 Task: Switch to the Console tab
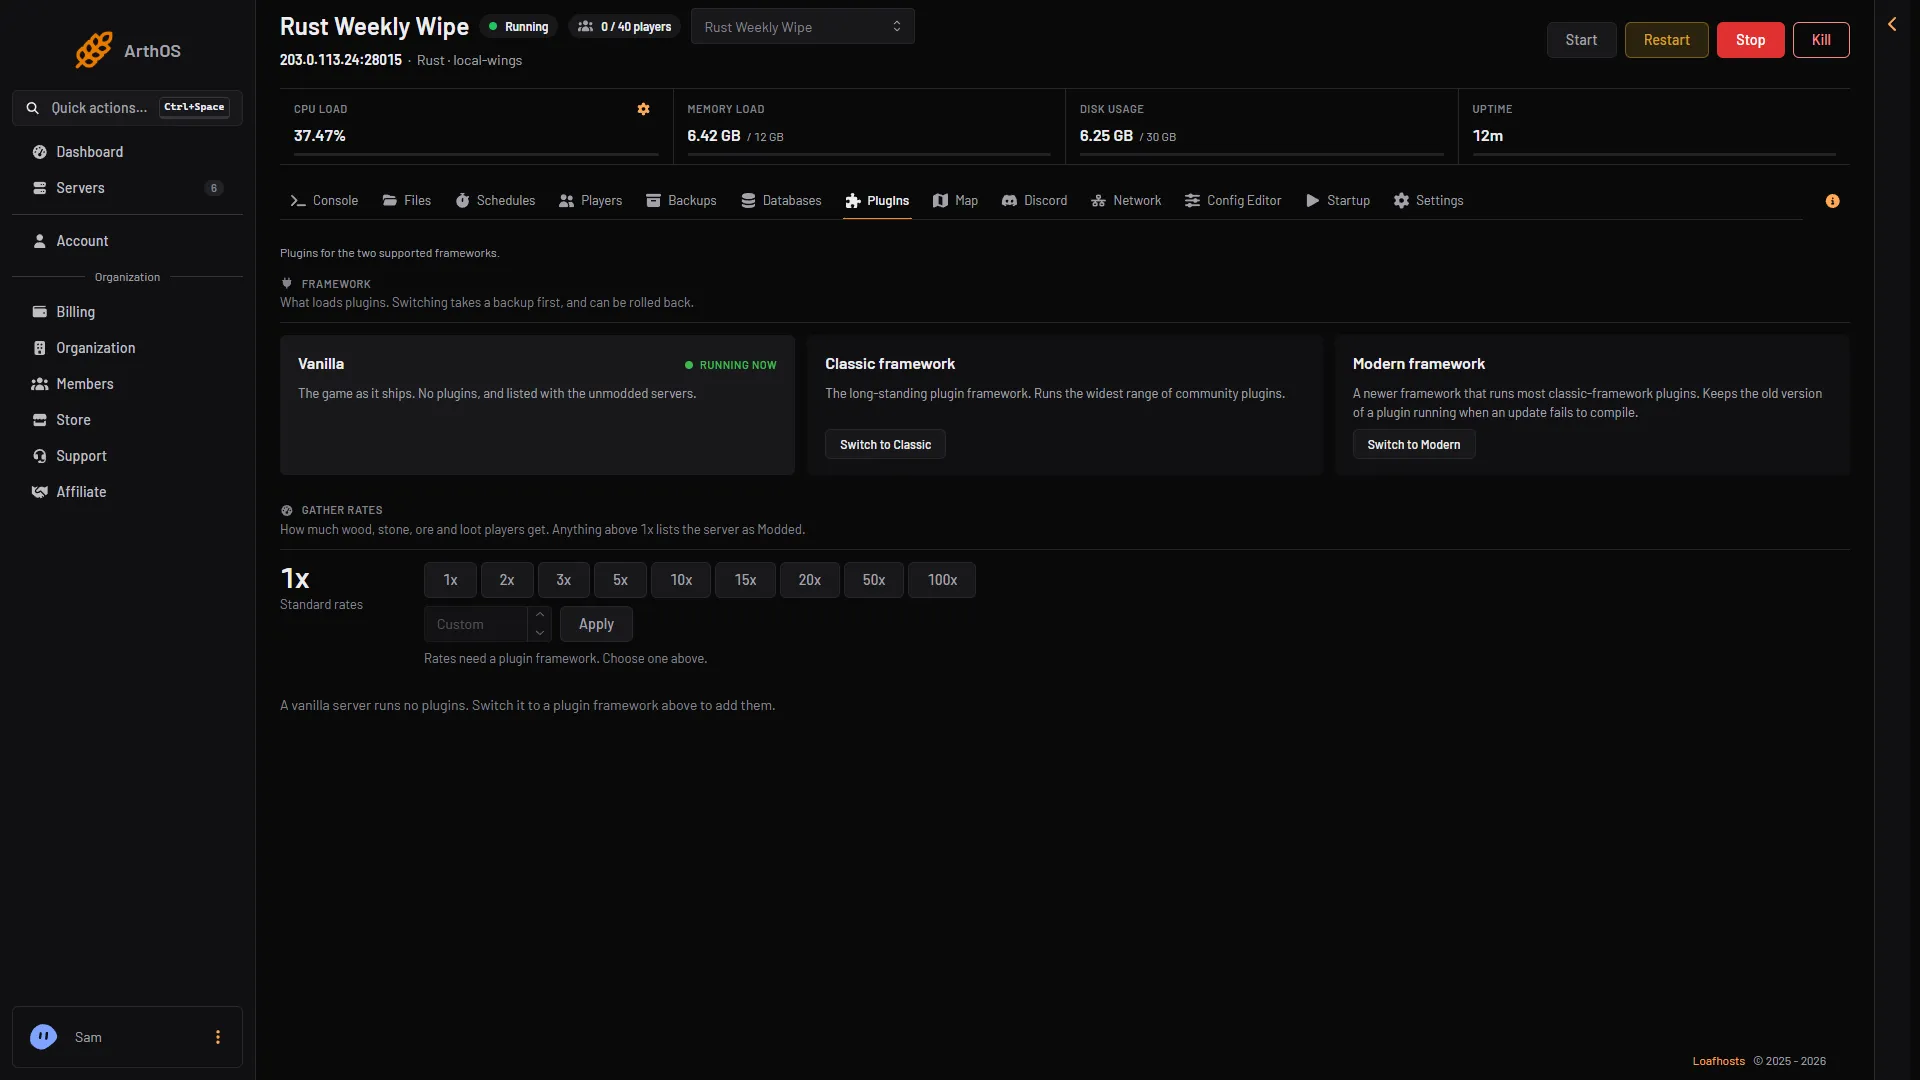[324, 201]
